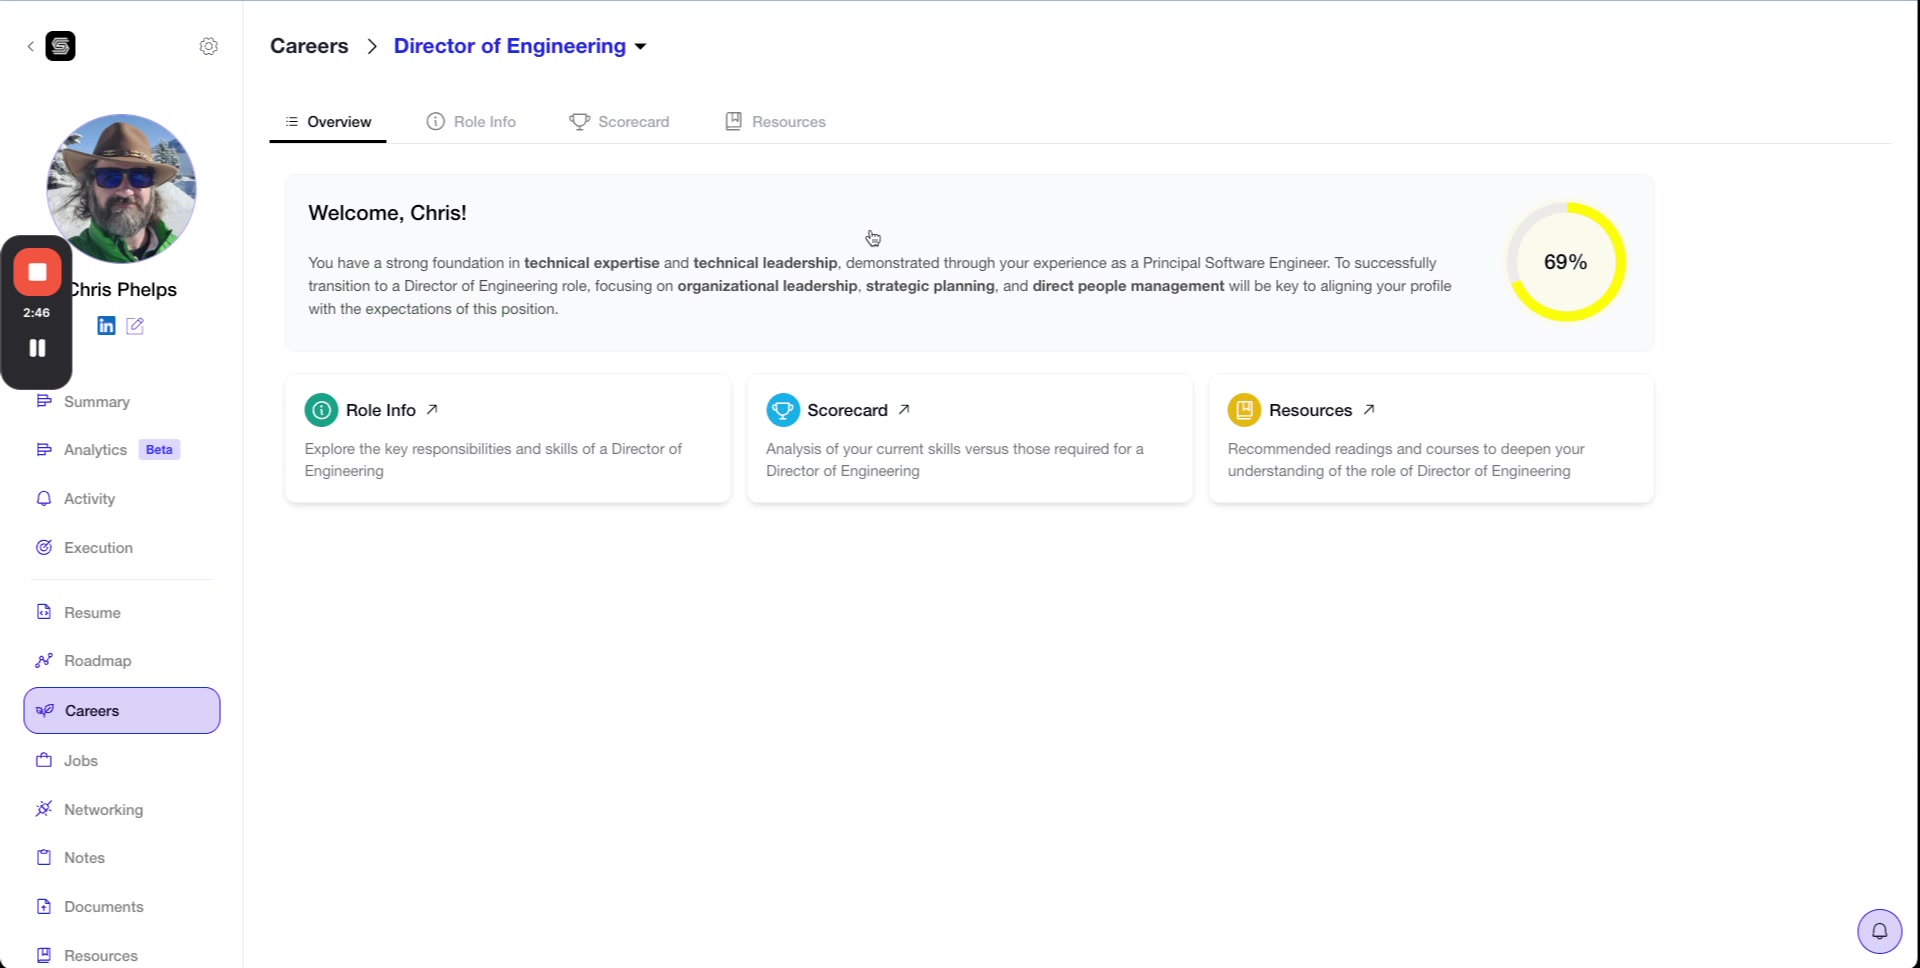Open the Resources tab

coord(775,122)
